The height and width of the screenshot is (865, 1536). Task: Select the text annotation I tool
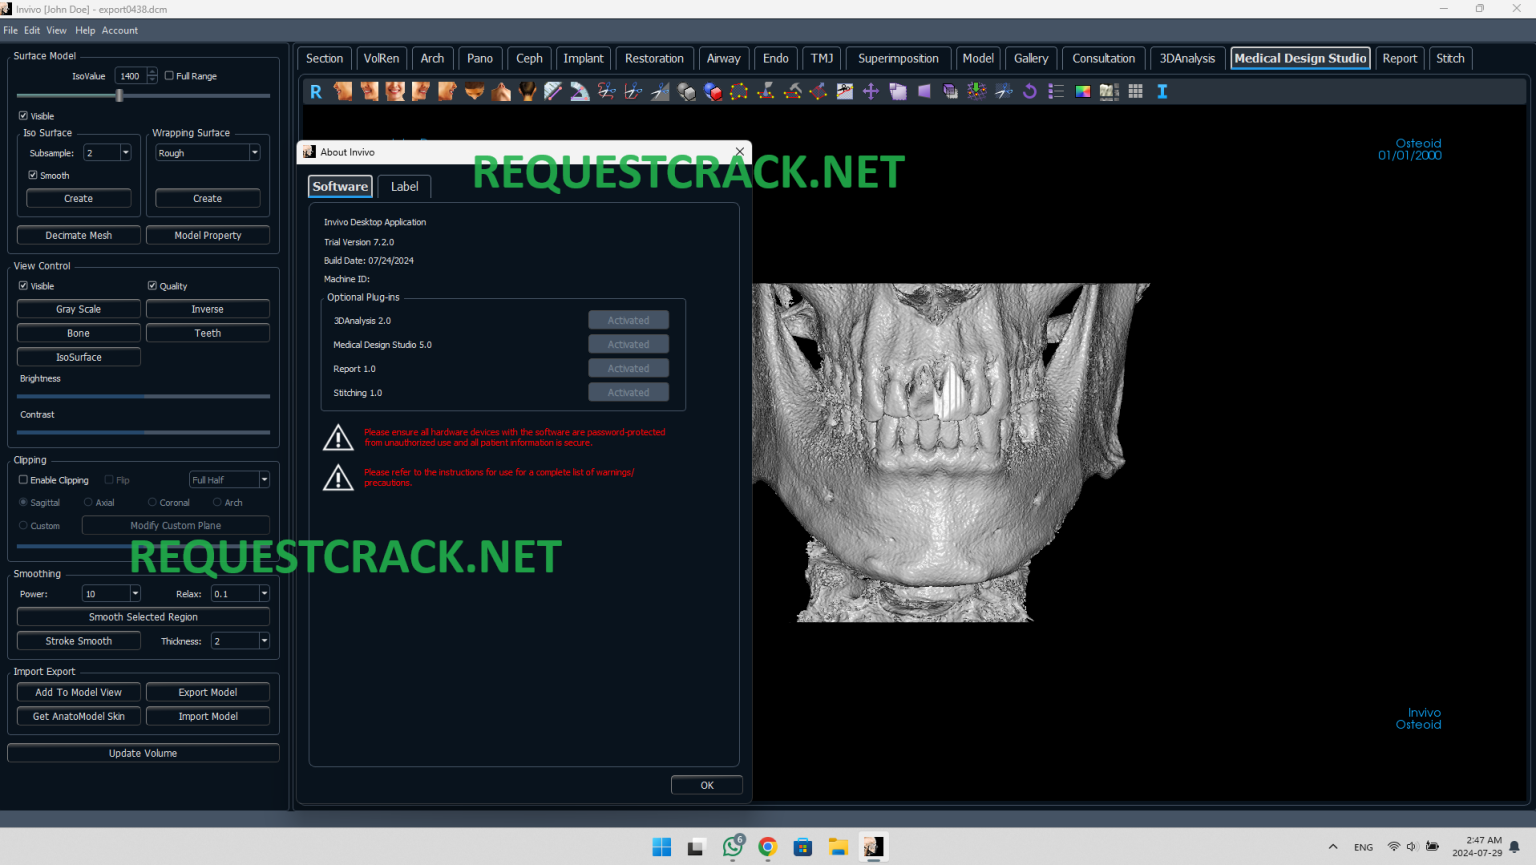coord(1161,91)
